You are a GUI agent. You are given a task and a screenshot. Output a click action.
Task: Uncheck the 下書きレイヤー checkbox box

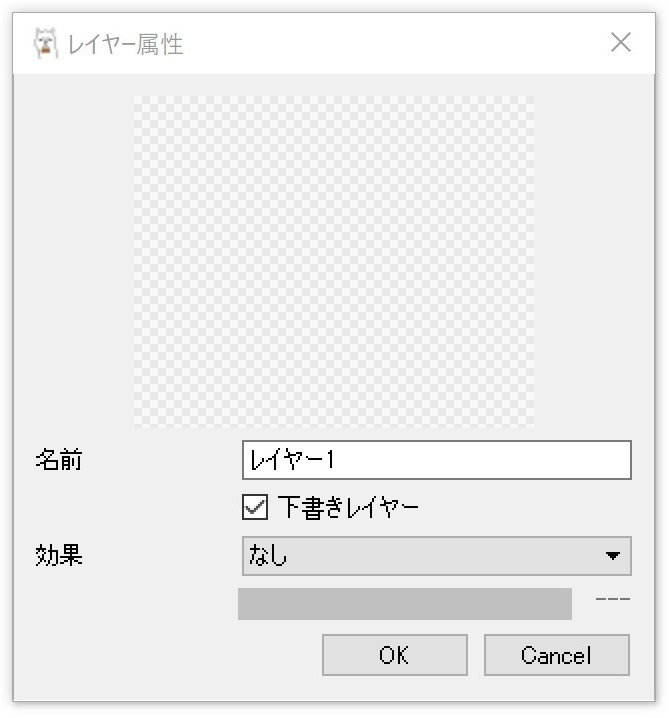pos(255,508)
